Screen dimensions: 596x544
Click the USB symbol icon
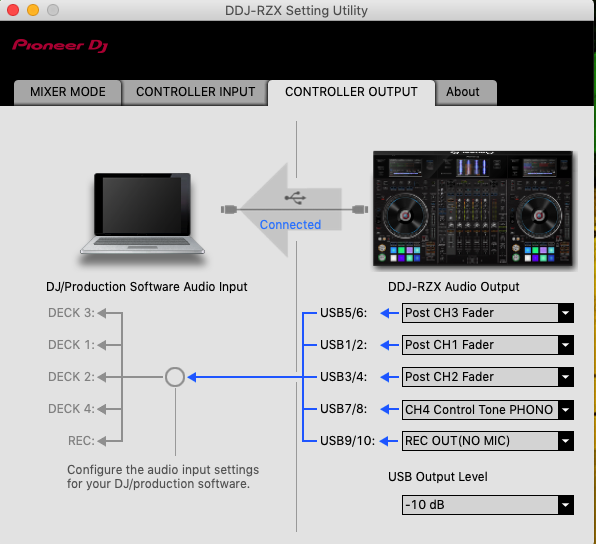tap(295, 198)
